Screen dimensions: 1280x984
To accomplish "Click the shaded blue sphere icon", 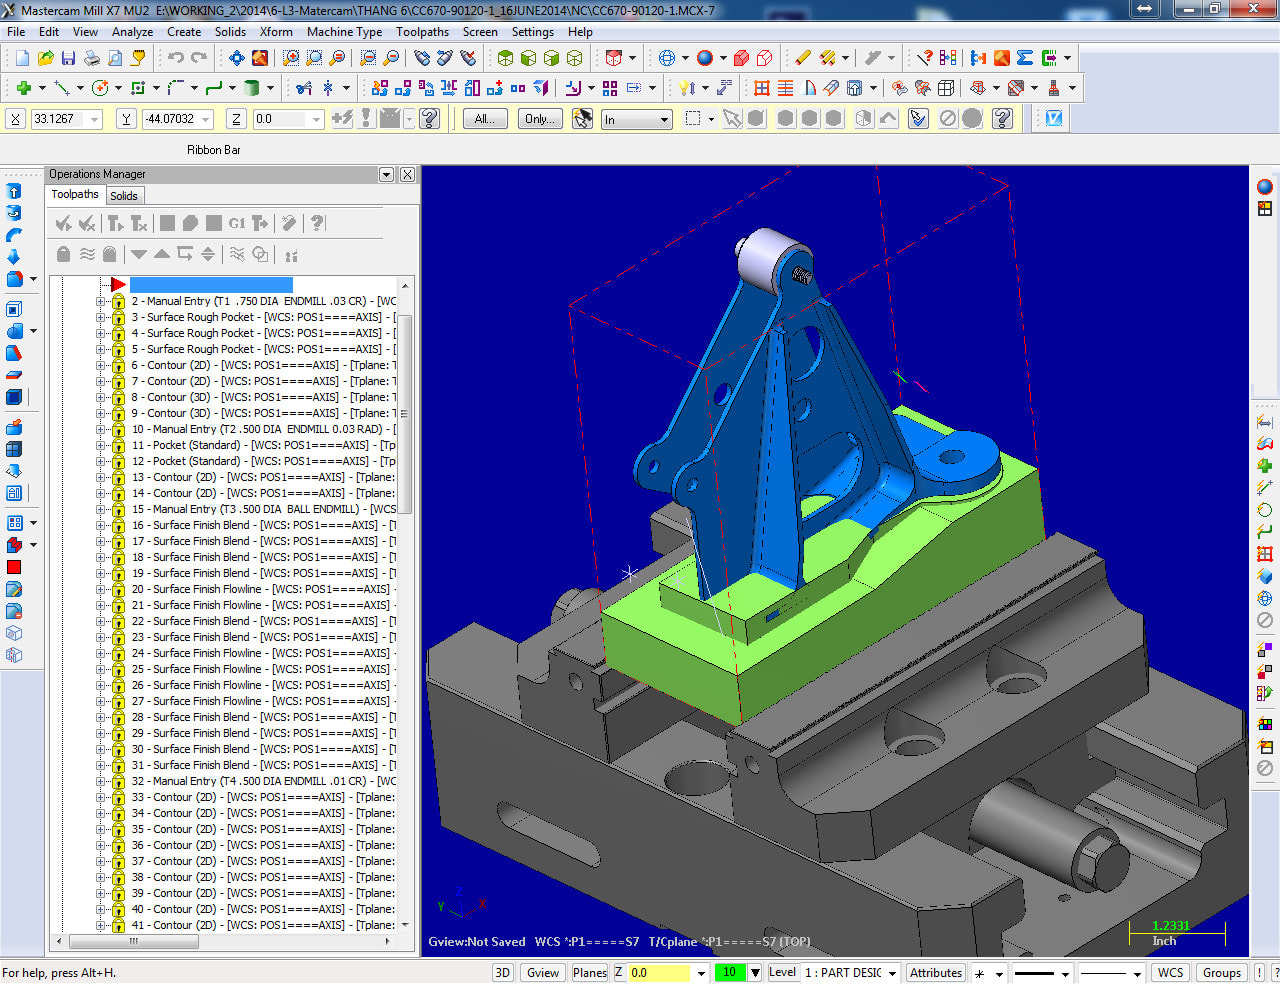I will pos(705,58).
